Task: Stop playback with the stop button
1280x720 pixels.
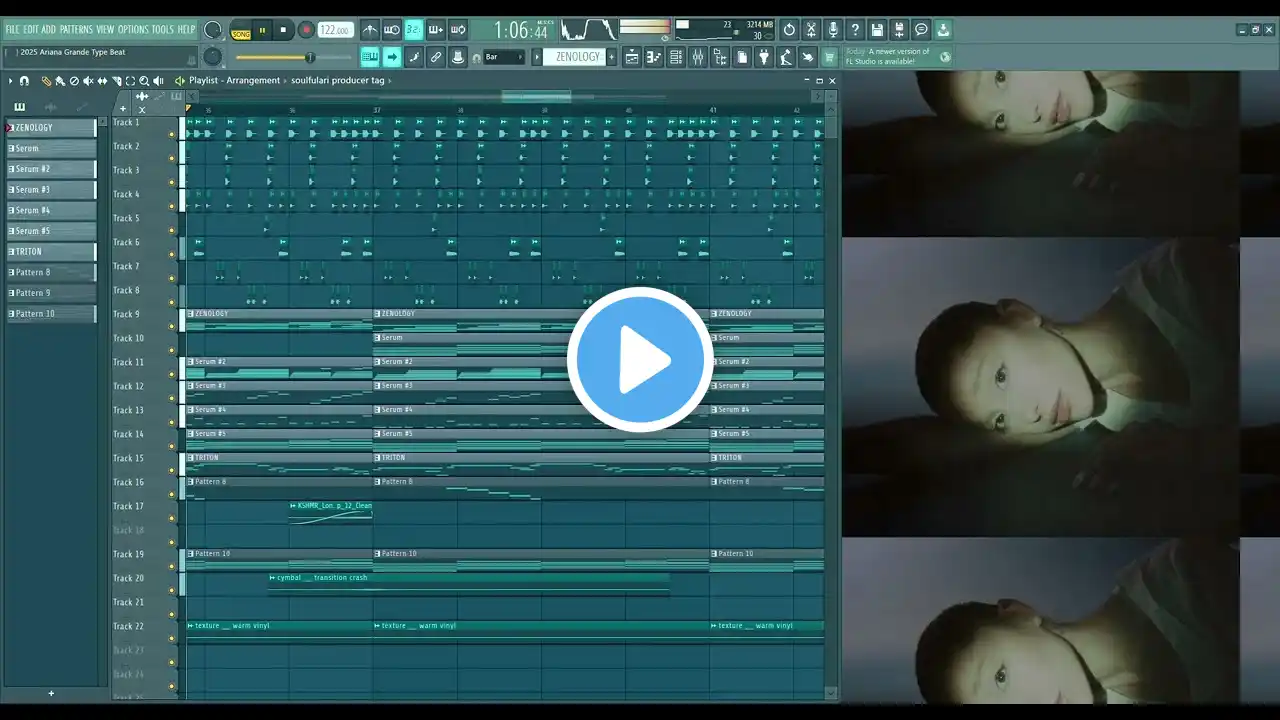Action: point(283,30)
